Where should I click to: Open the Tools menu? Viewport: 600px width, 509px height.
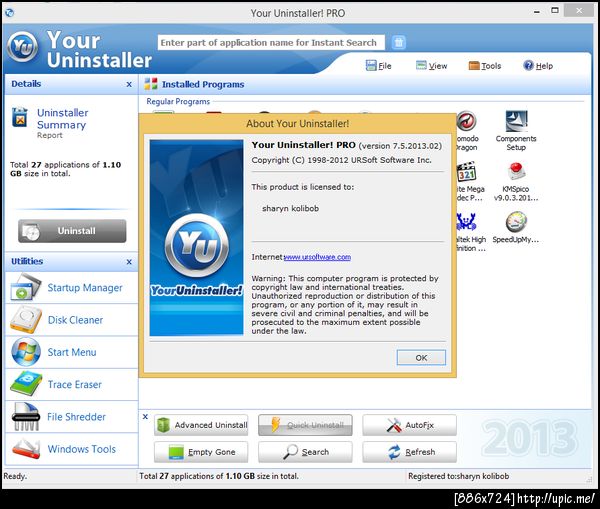point(485,66)
